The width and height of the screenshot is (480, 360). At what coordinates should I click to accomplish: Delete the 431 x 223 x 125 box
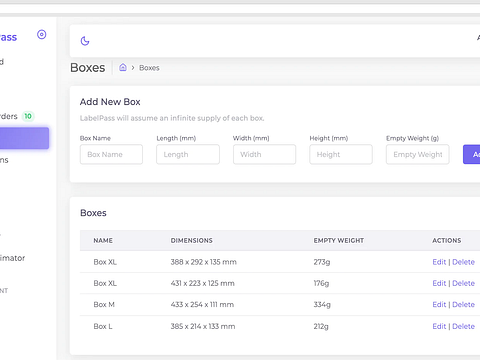pos(463,283)
